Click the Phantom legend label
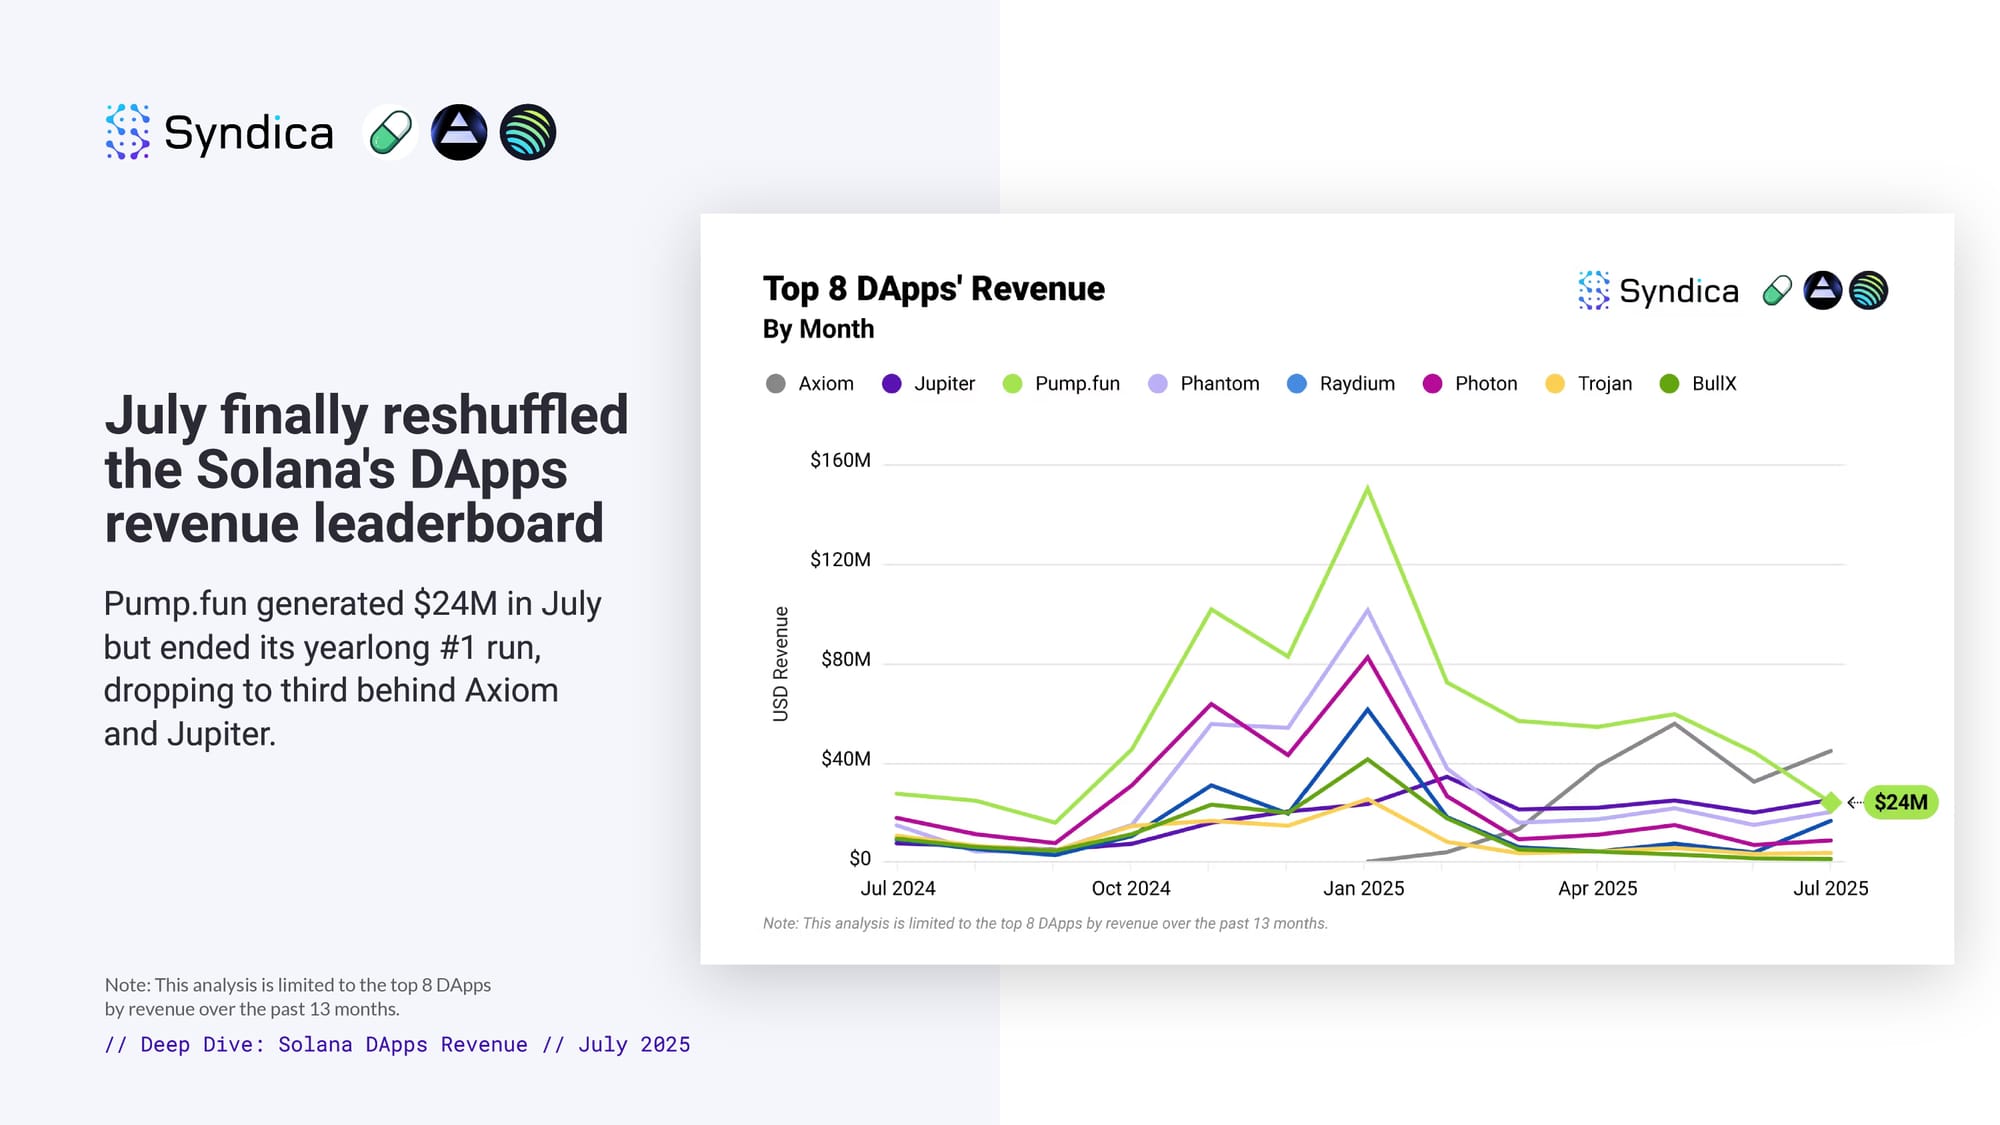 1220,384
